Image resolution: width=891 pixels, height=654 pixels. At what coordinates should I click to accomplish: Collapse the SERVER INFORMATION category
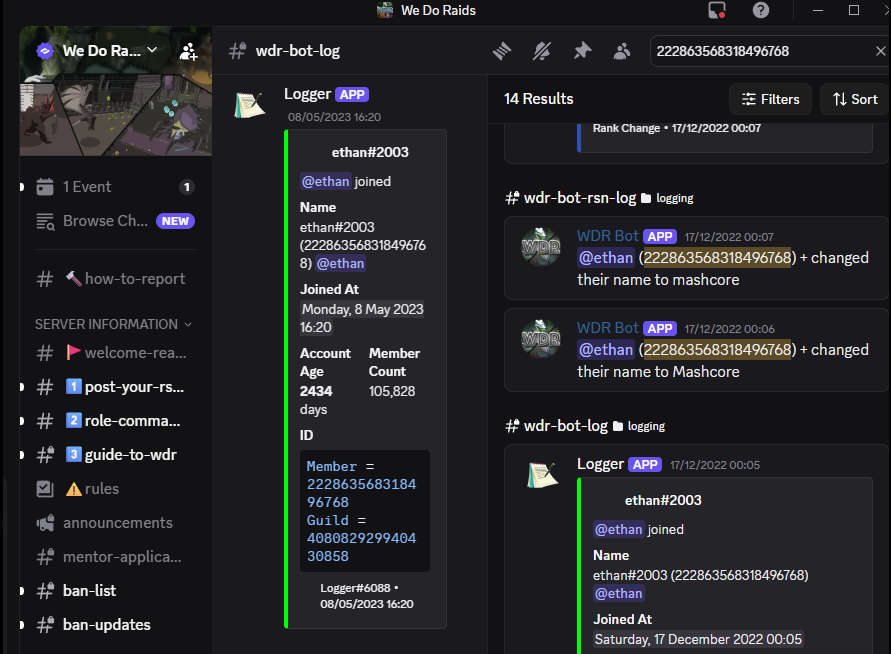point(113,324)
